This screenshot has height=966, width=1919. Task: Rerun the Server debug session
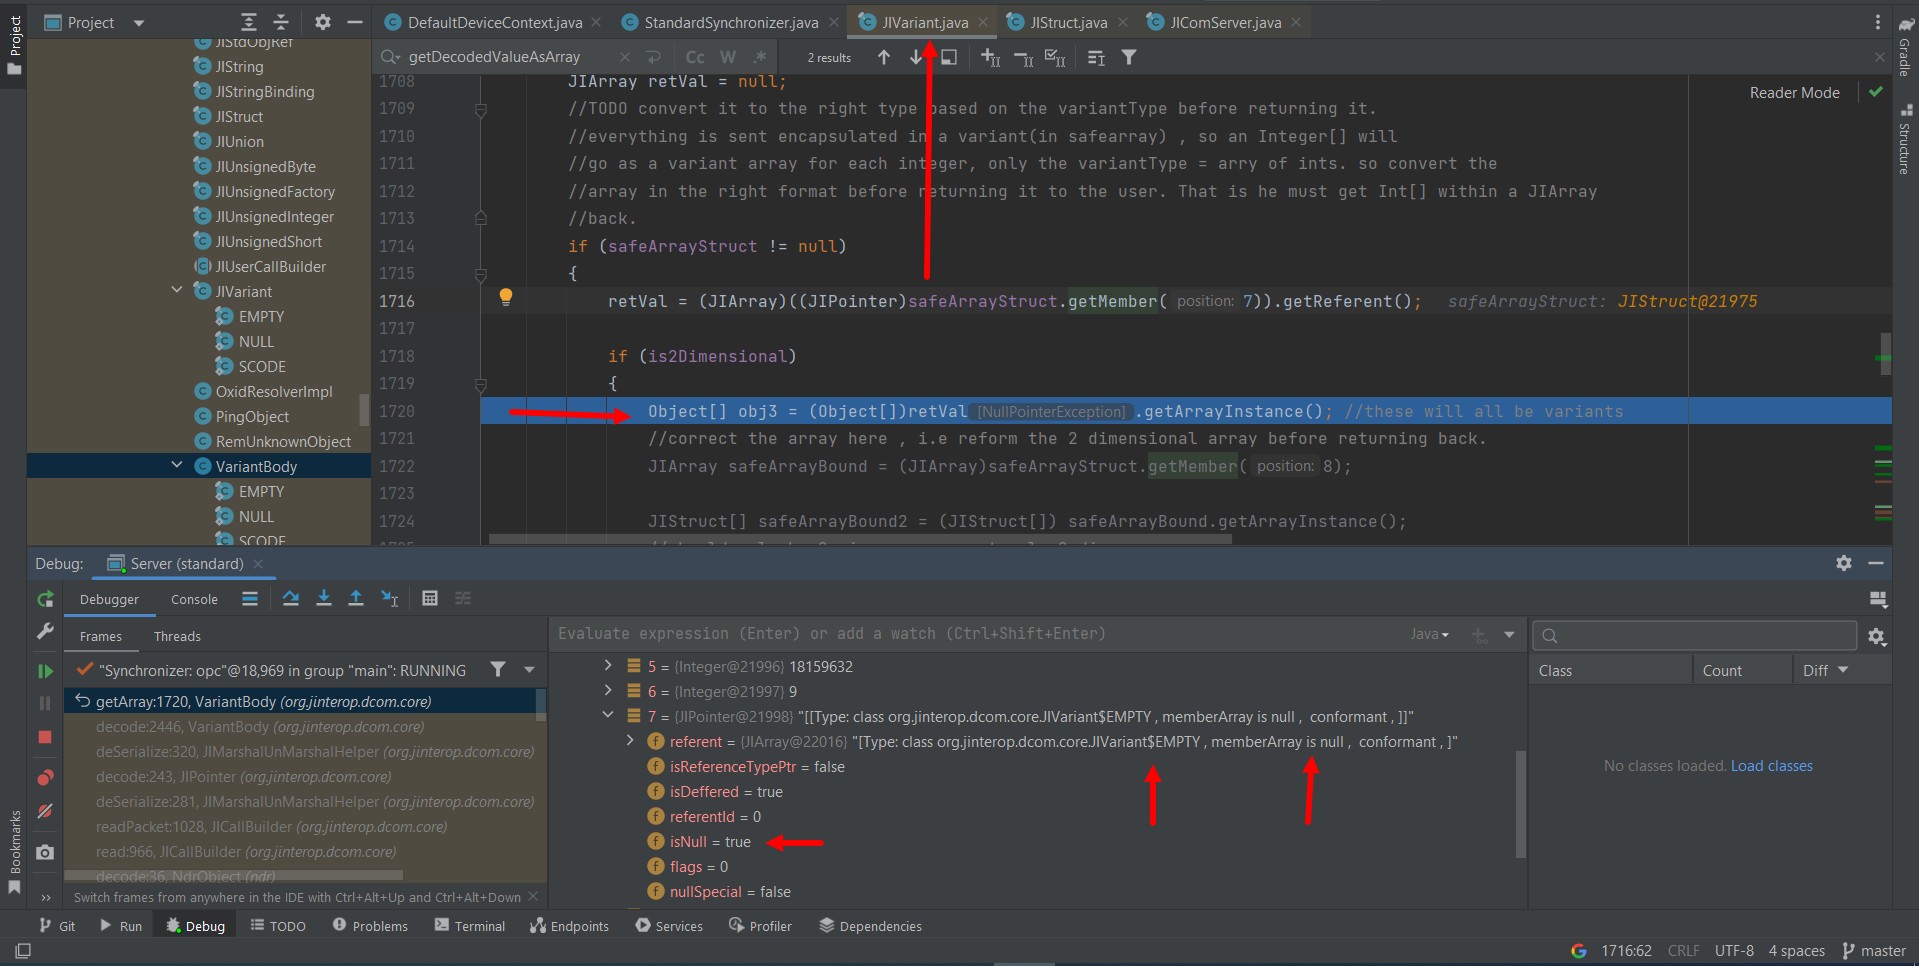(44, 598)
